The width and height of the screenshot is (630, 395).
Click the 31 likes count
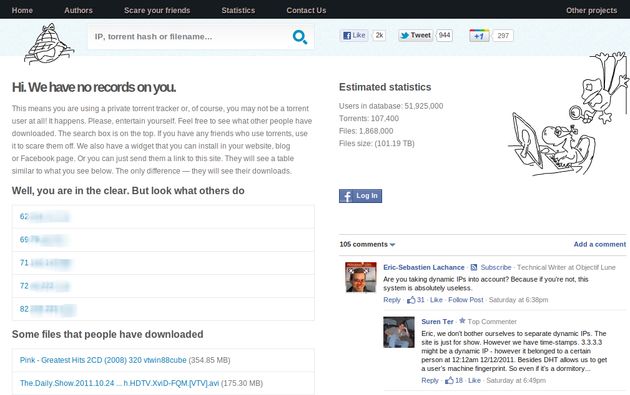tap(421, 300)
